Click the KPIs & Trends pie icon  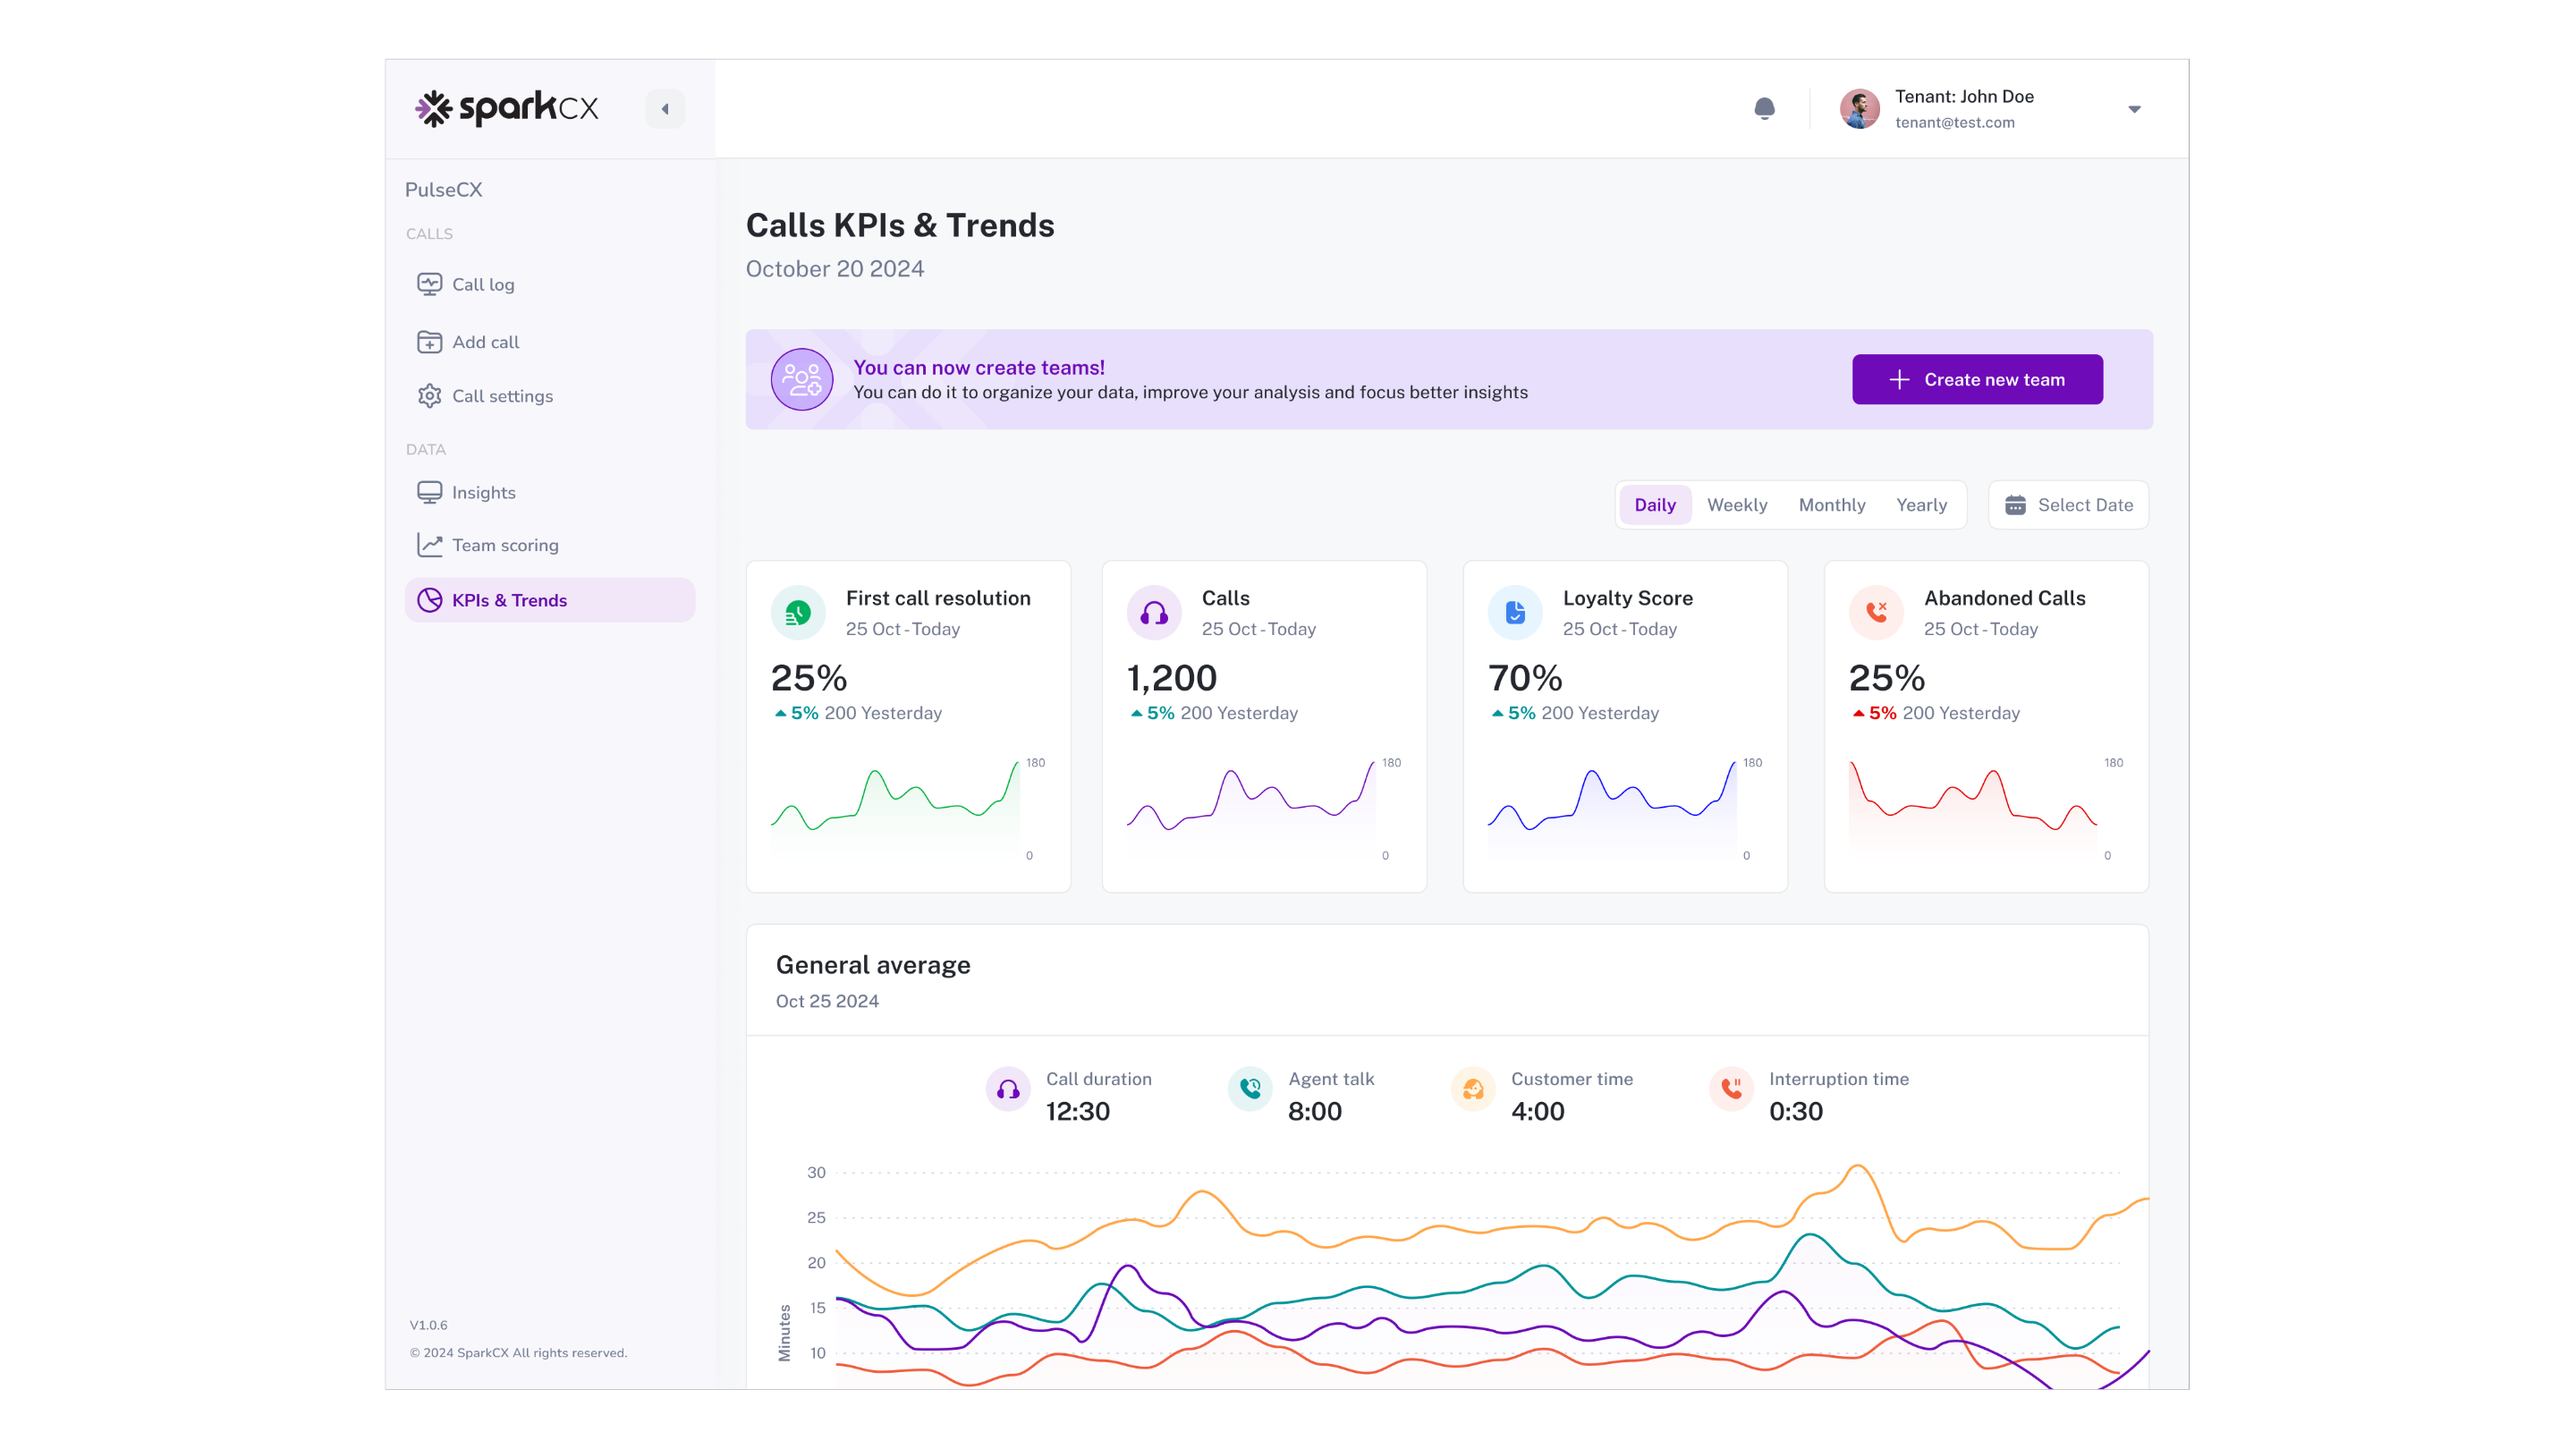(x=429, y=600)
